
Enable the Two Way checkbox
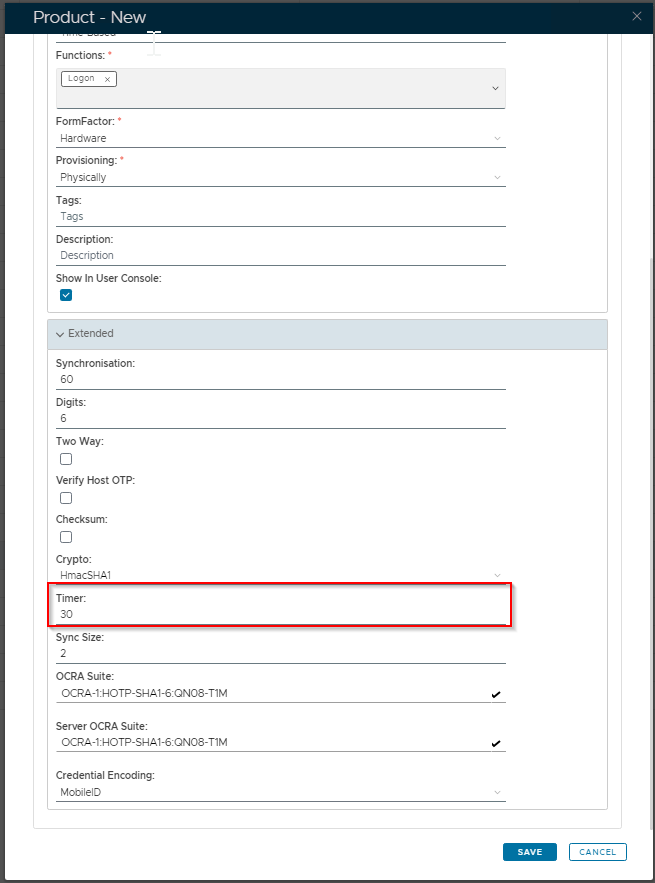point(66,459)
